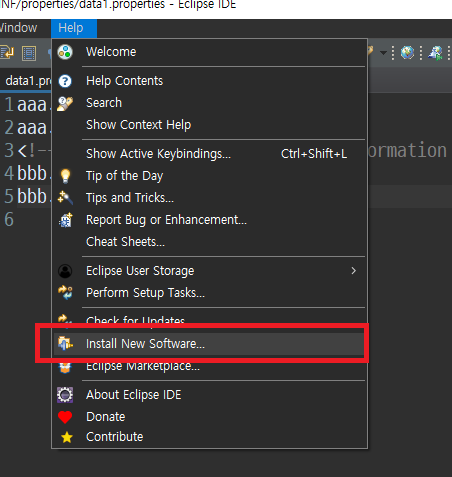Click the light bulb Tip of the Day icon

point(65,176)
